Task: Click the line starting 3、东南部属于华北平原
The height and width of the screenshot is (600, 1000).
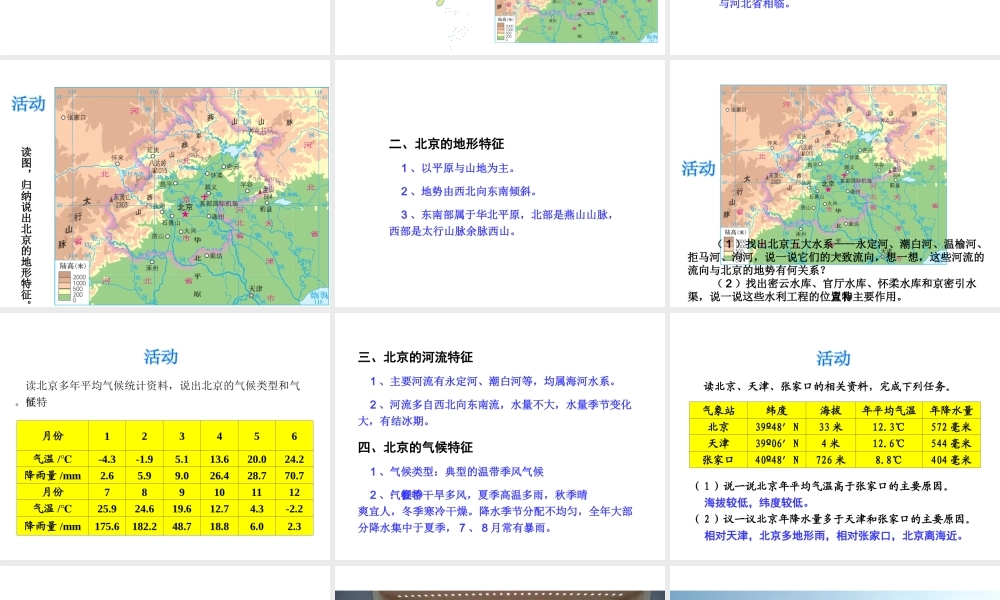Action: pyautogui.click(x=501, y=223)
